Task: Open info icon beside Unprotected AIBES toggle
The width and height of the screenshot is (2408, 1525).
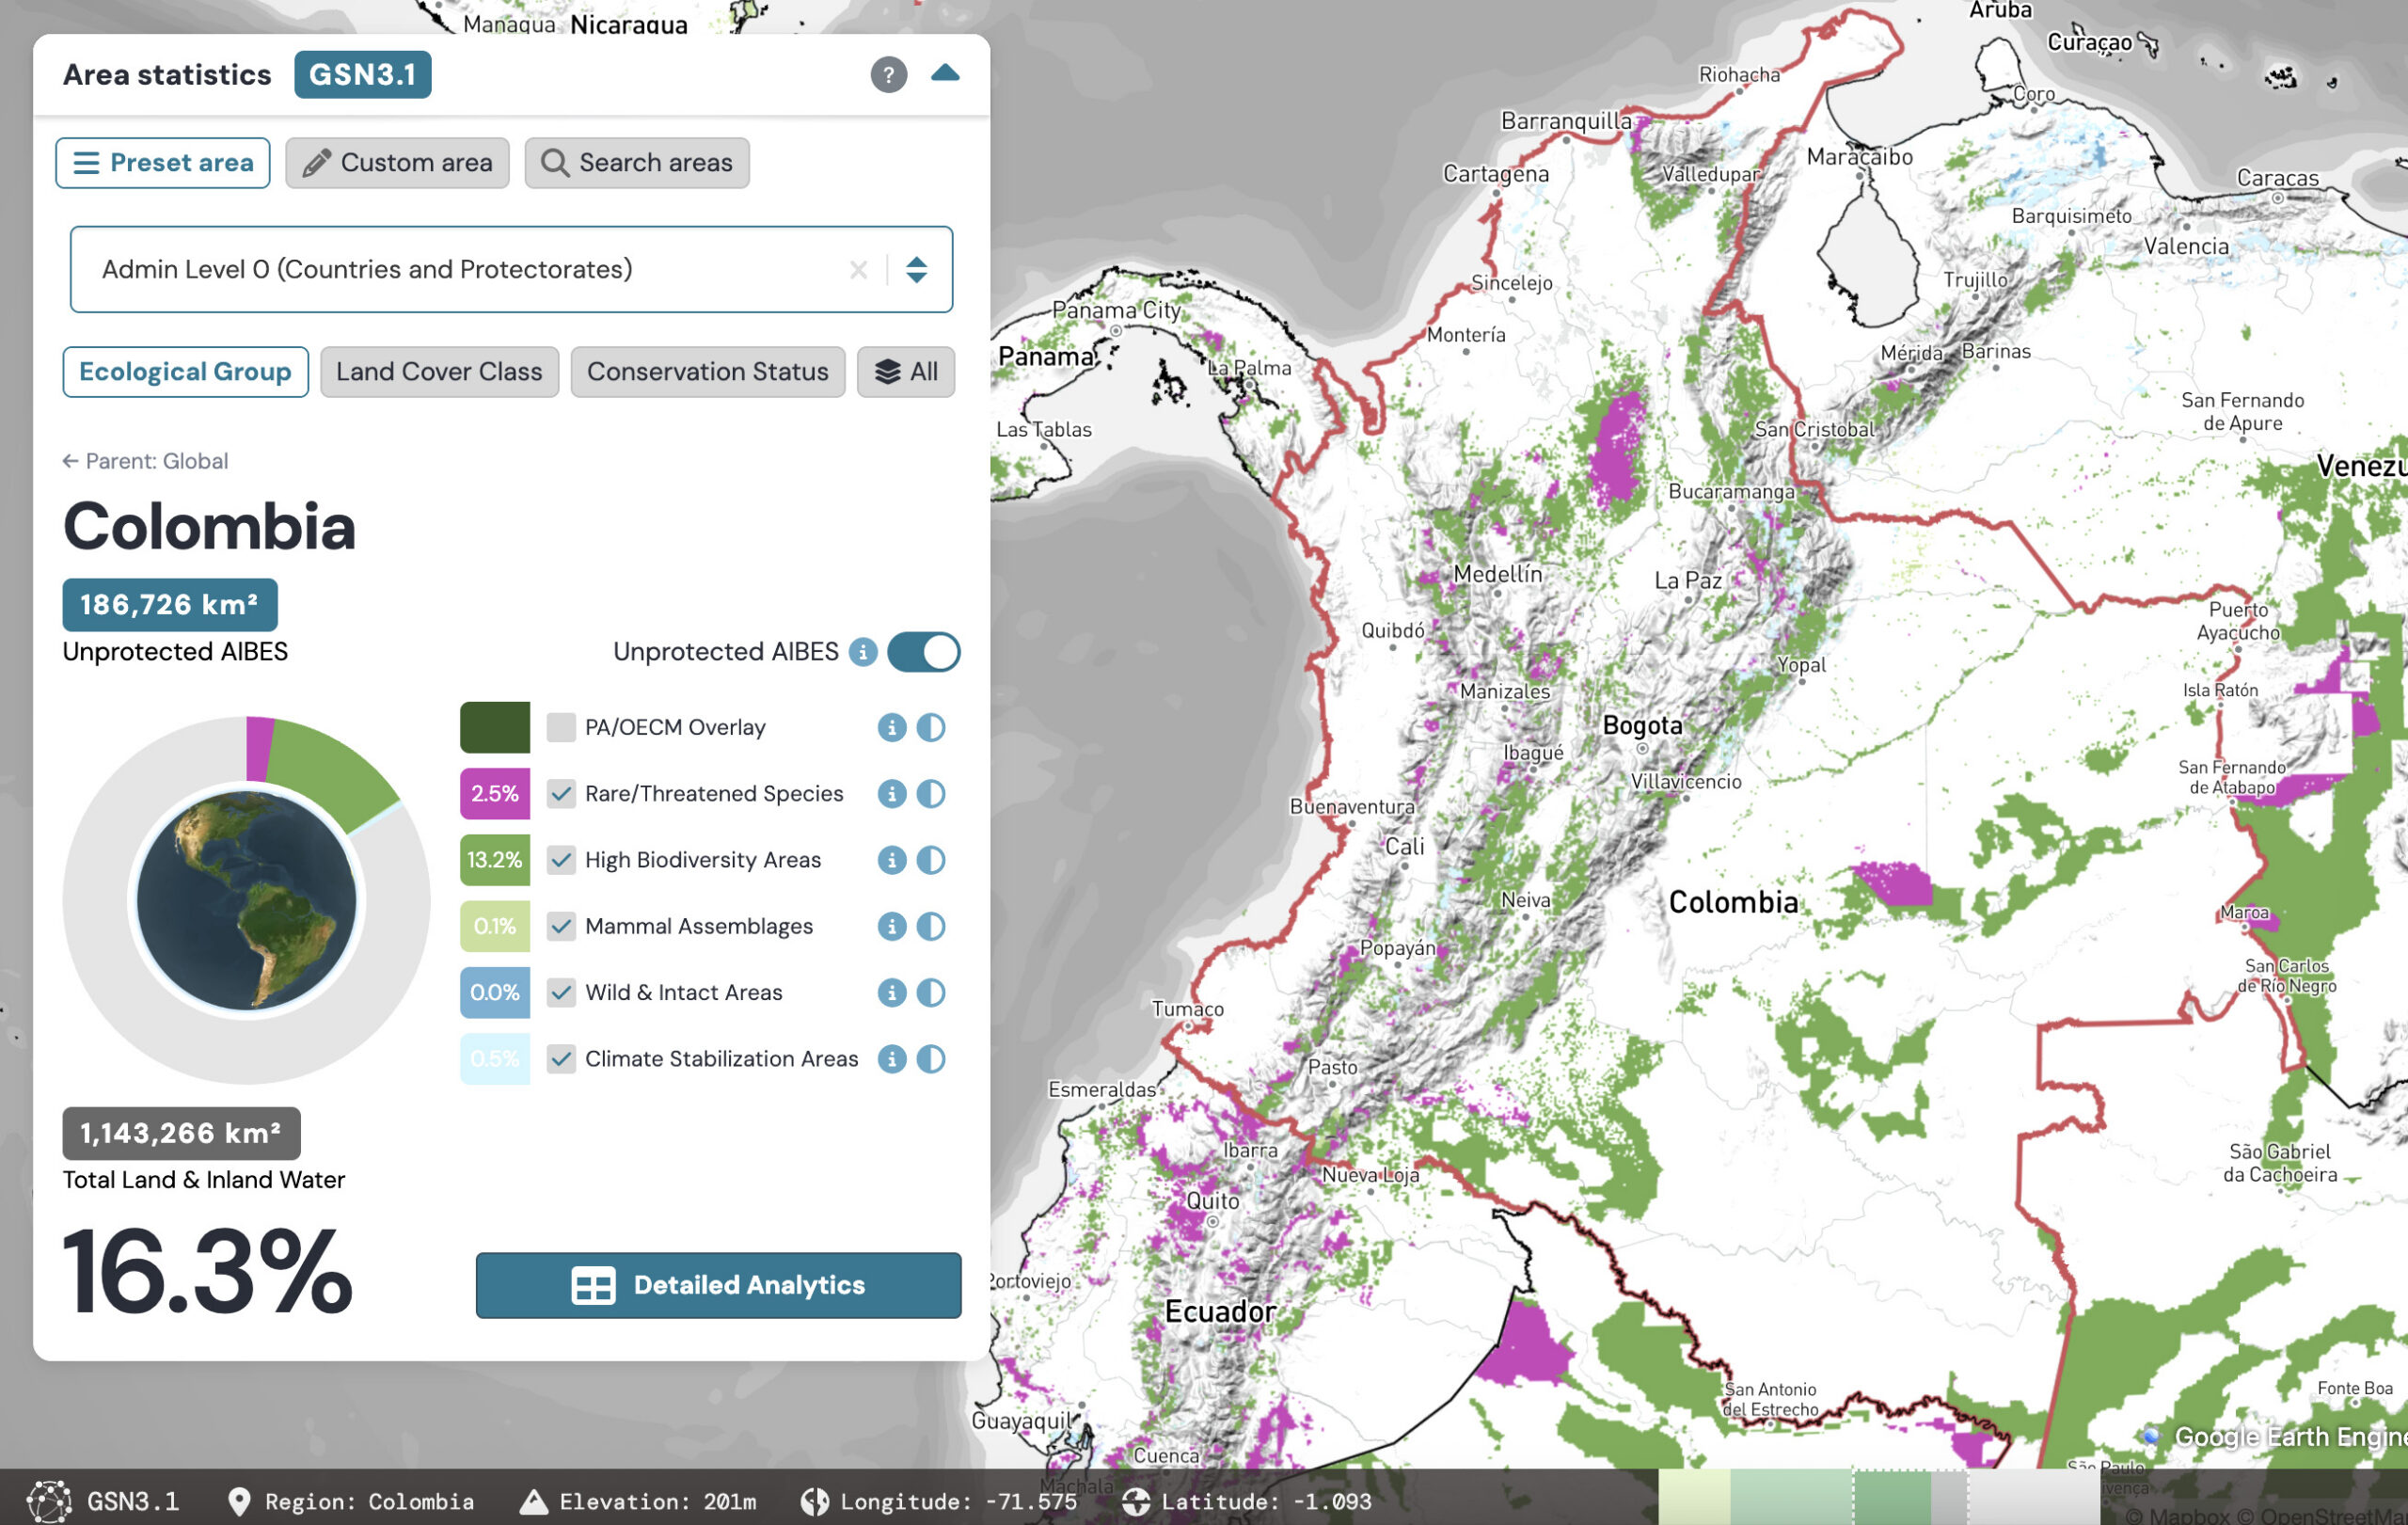Action: click(863, 652)
